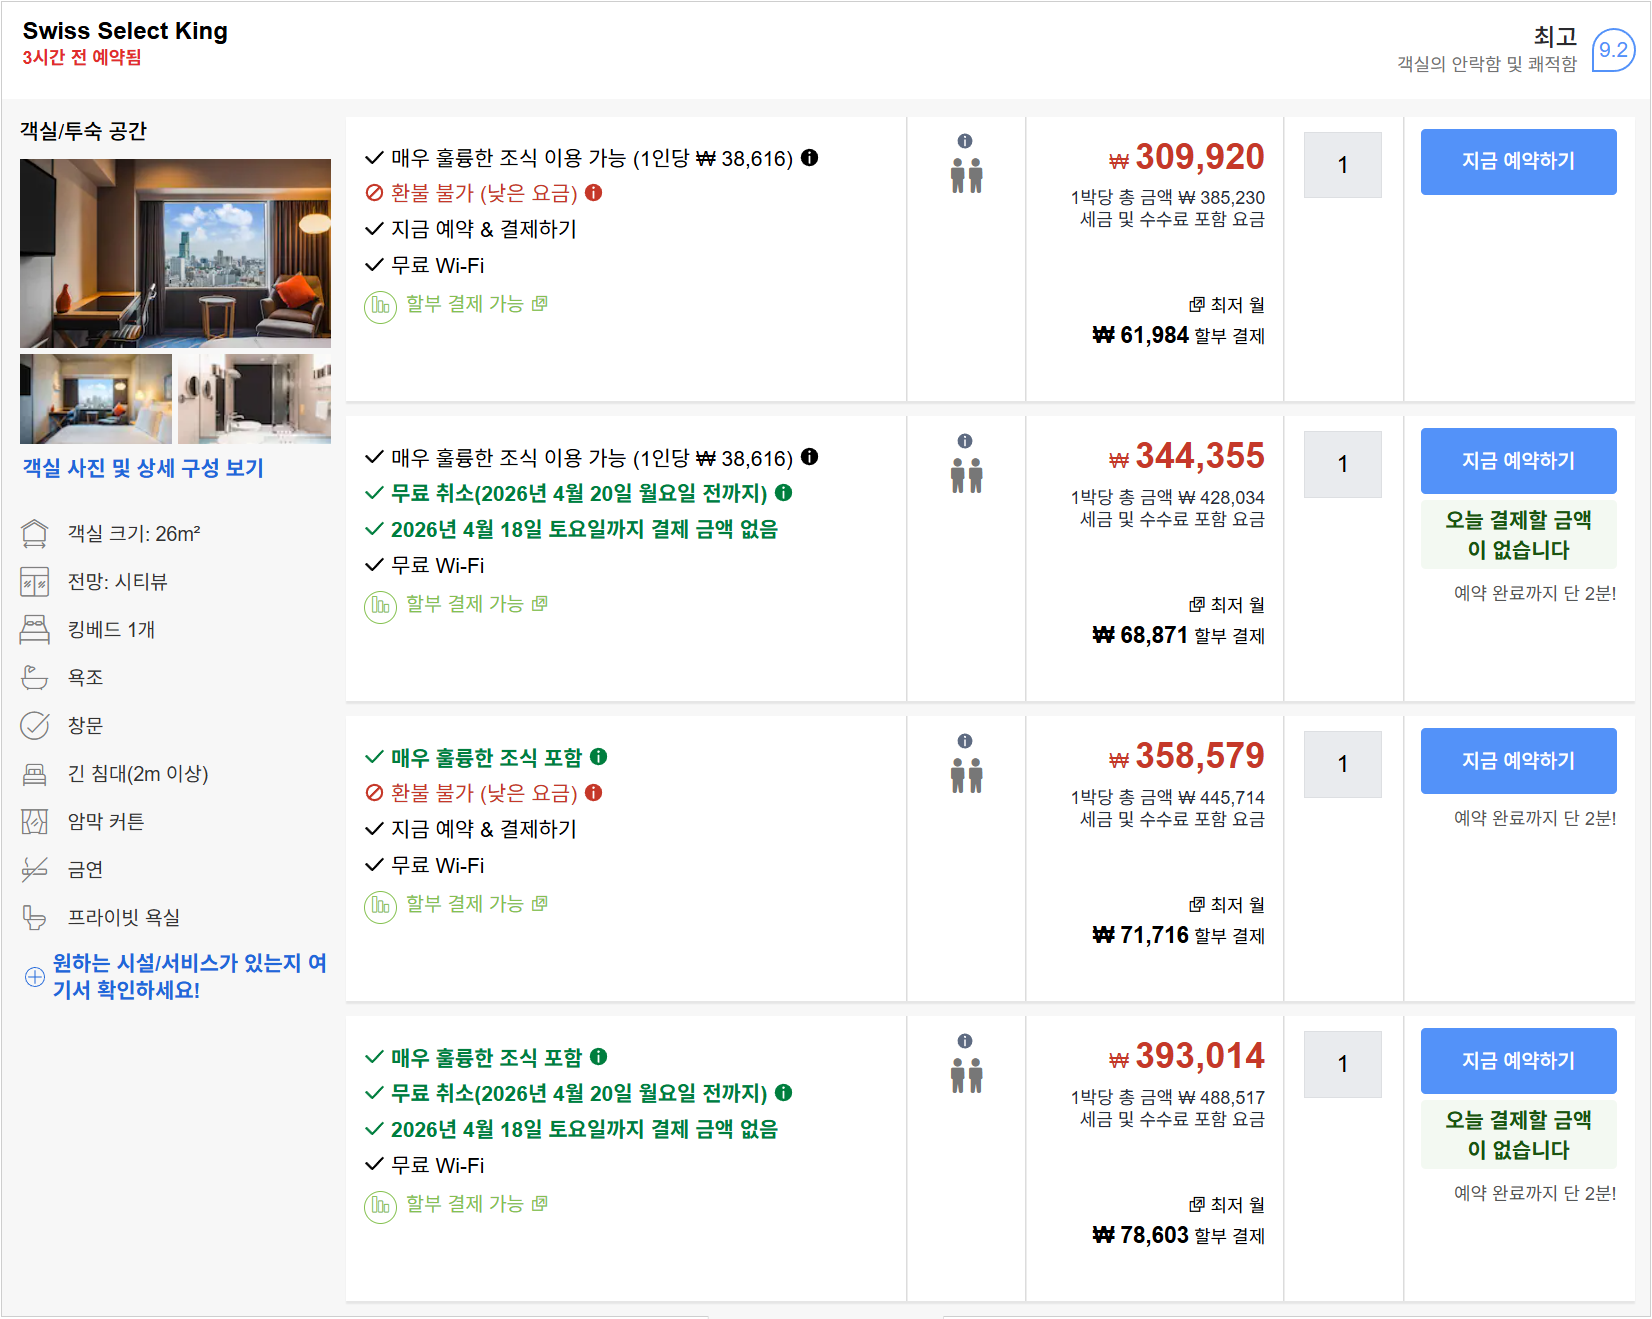Click installment icon in ₩393,014 rate row

point(380,1206)
